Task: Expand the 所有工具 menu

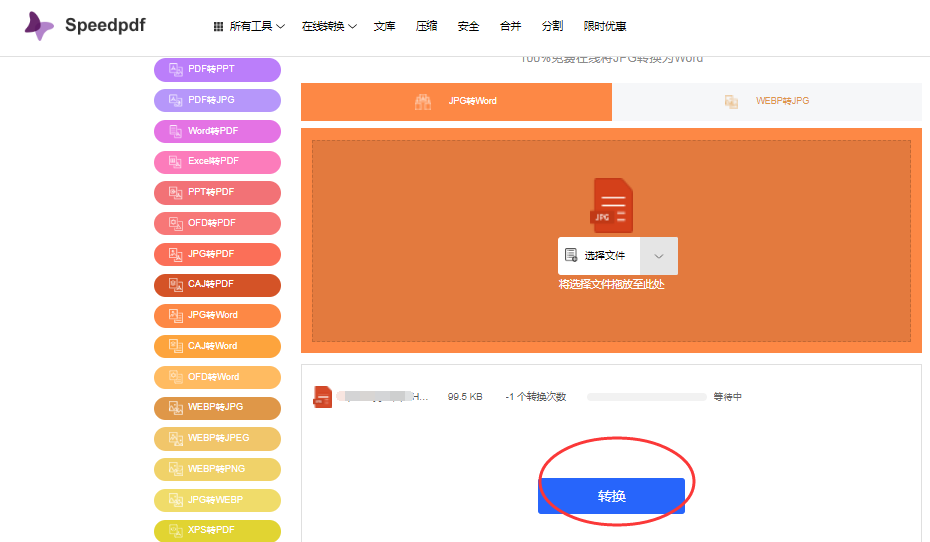Action: coord(249,27)
